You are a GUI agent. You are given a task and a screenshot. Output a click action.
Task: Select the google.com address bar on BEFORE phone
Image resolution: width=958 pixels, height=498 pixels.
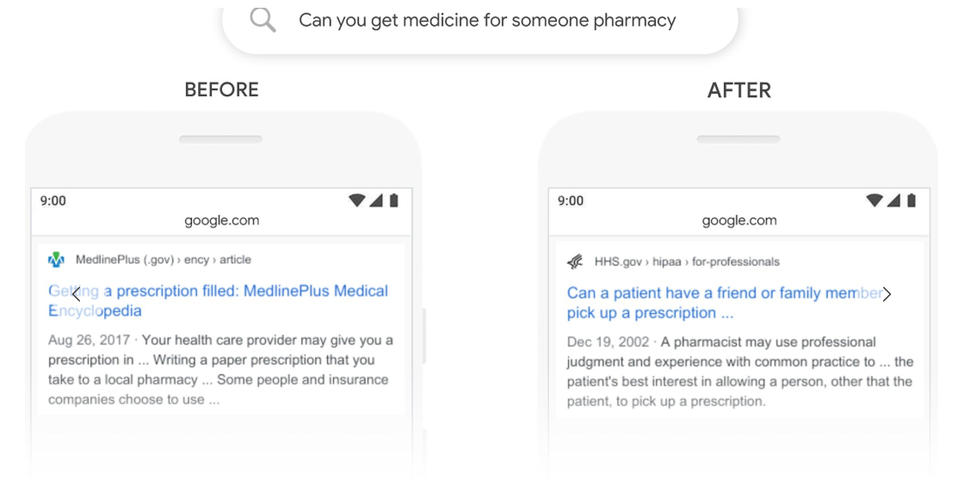click(x=221, y=220)
